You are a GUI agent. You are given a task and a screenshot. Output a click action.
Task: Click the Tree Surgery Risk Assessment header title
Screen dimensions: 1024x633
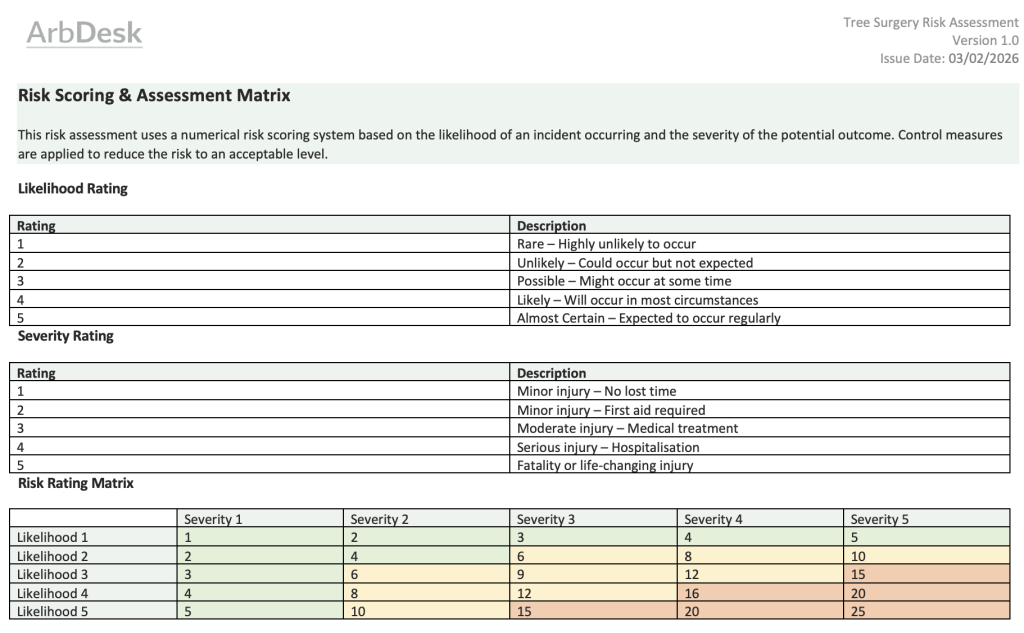pos(931,23)
